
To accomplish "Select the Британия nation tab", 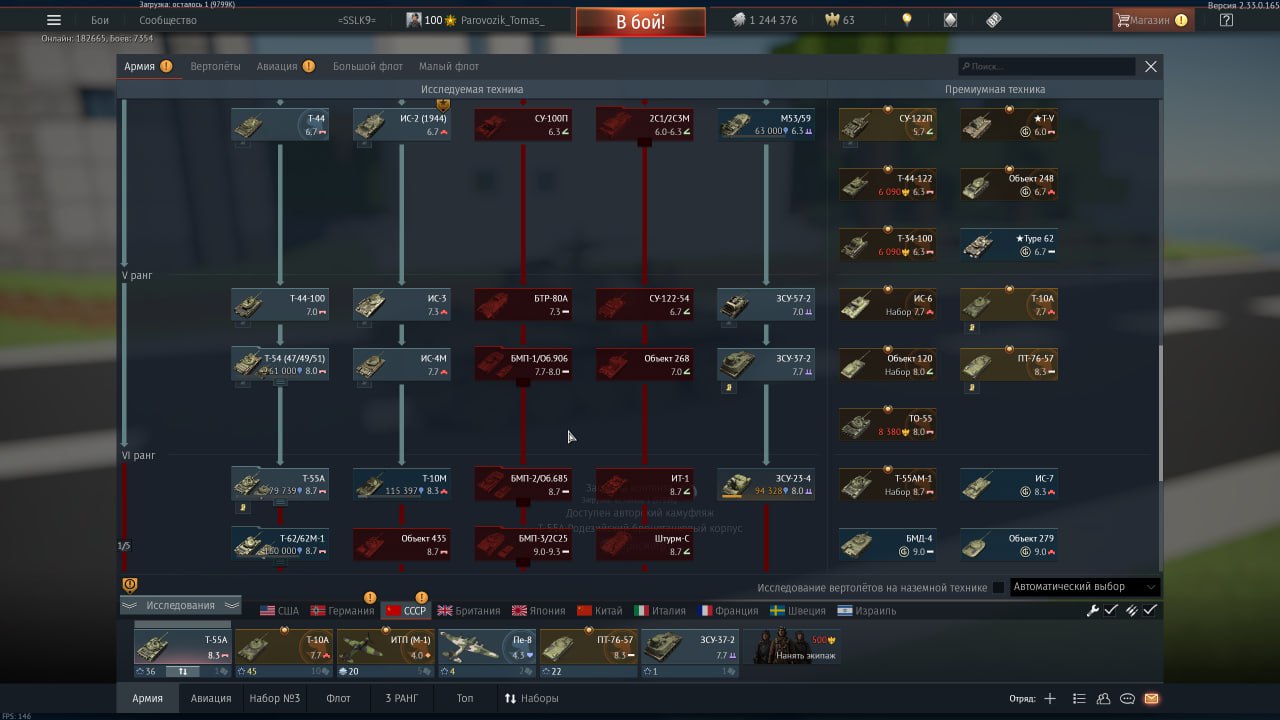I will point(469,610).
